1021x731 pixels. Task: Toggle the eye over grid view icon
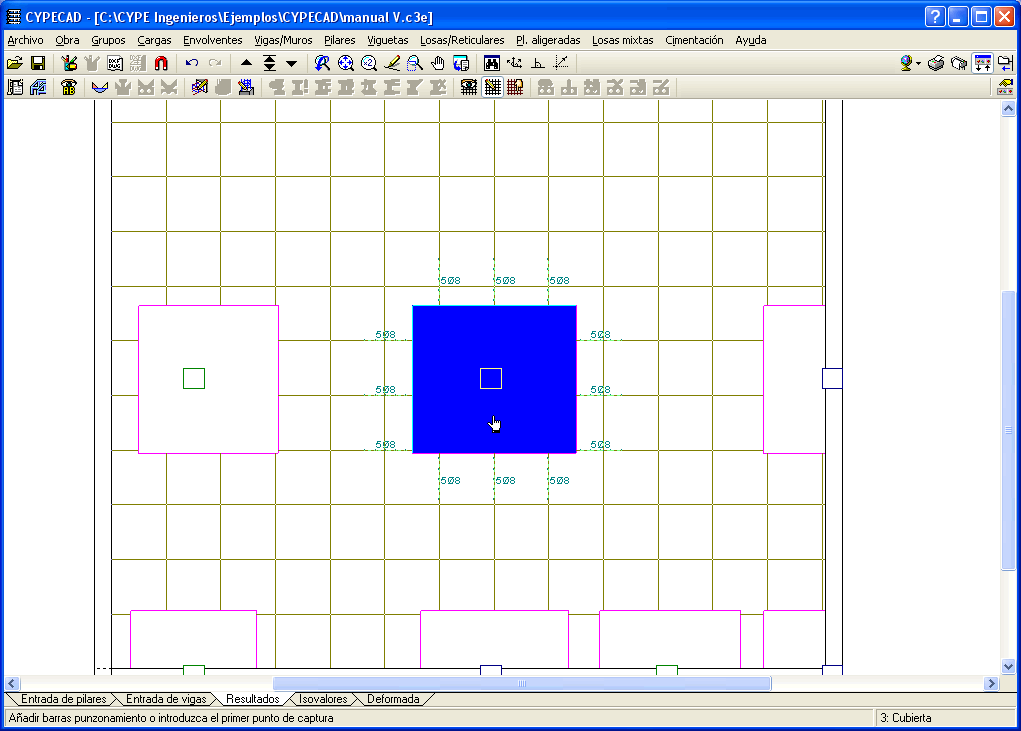click(x=469, y=87)
